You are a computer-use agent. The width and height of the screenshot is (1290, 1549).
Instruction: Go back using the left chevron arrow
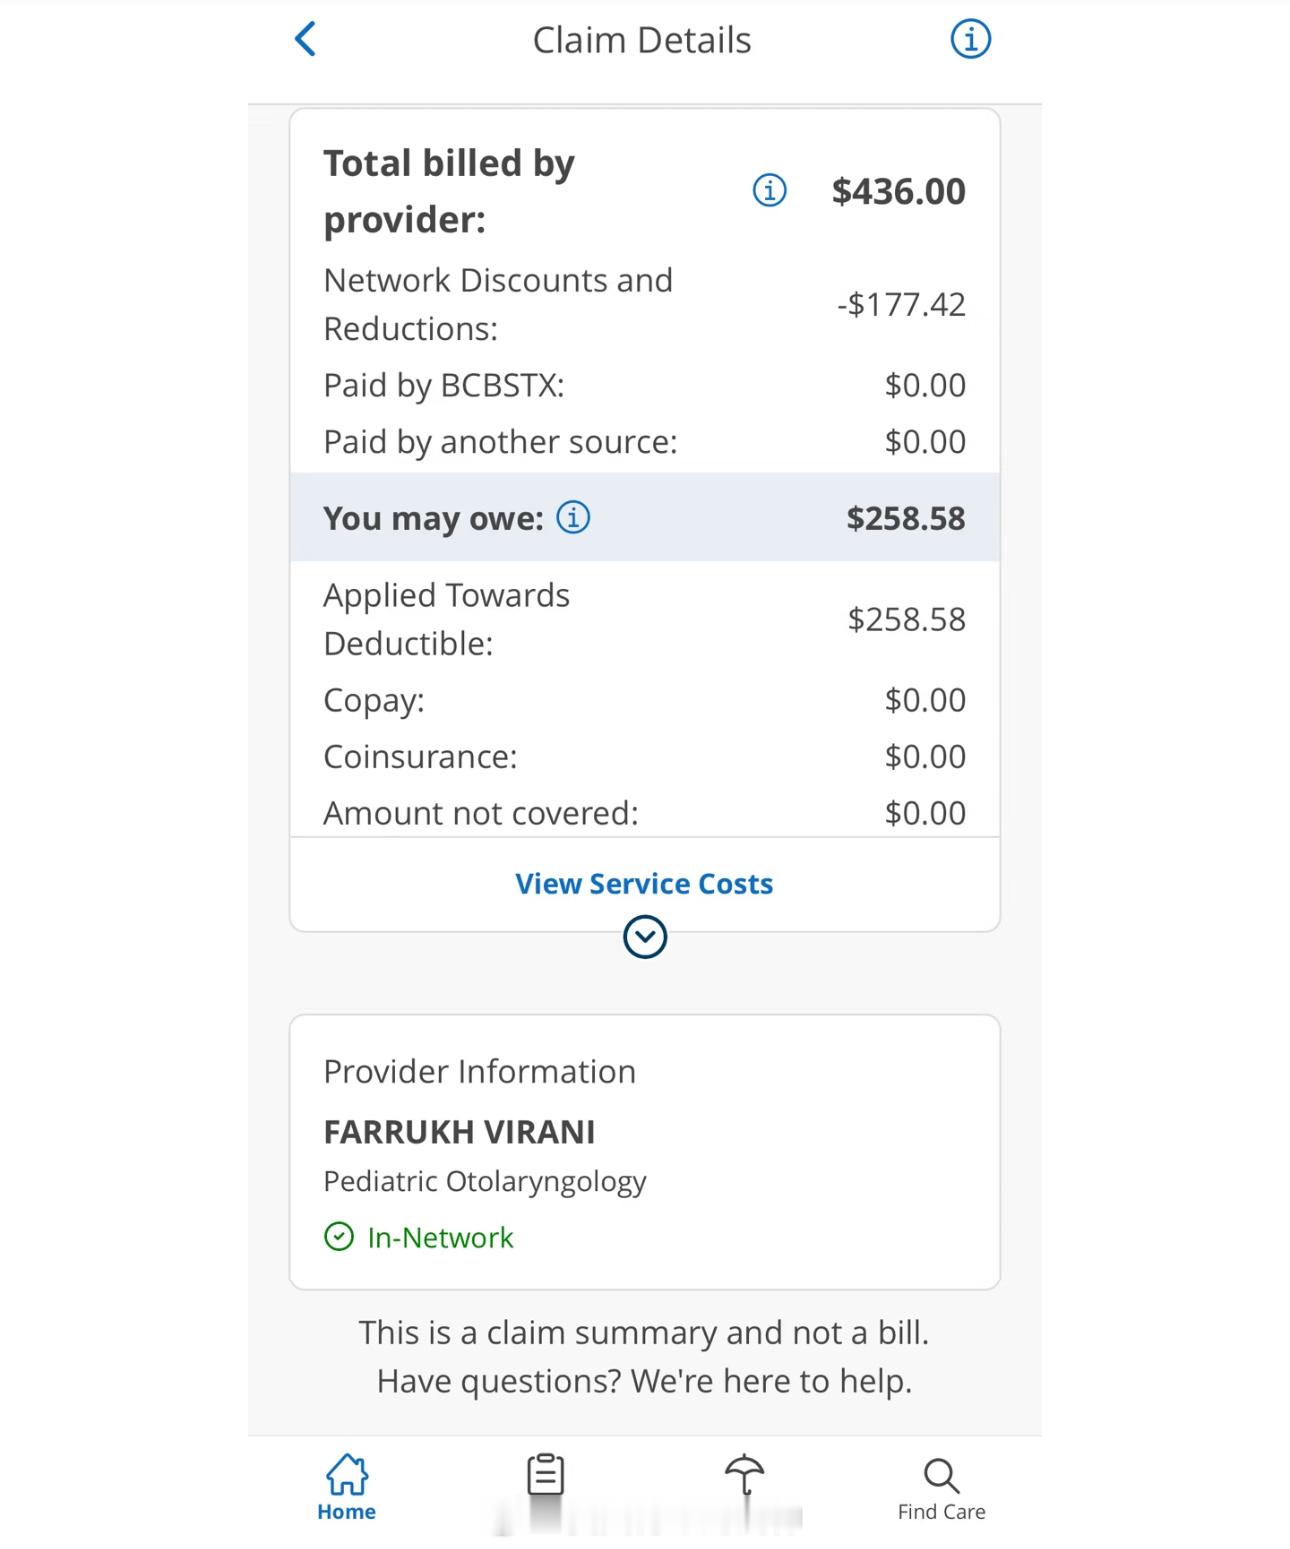tap(306, 40)
